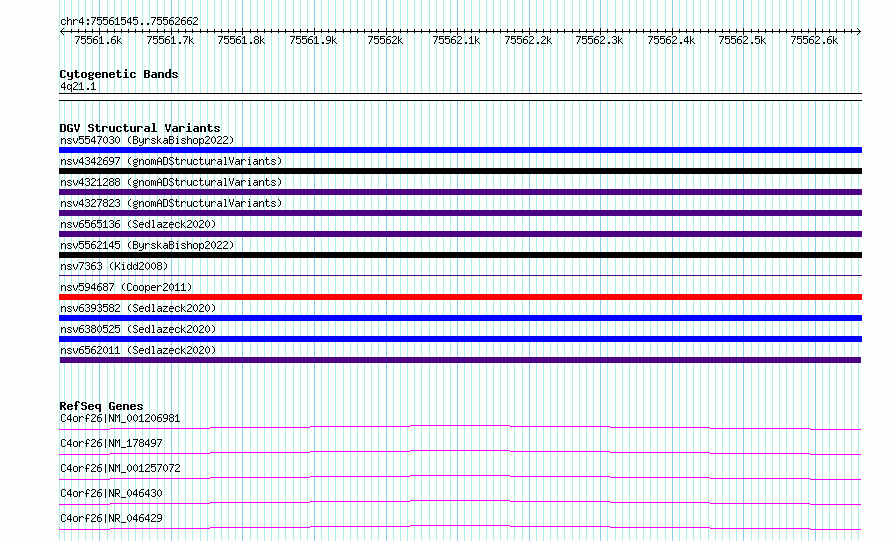This screenshot has height=541, width=890.
Task: Click the thin line of nsv7363
Action: [460, 276]
